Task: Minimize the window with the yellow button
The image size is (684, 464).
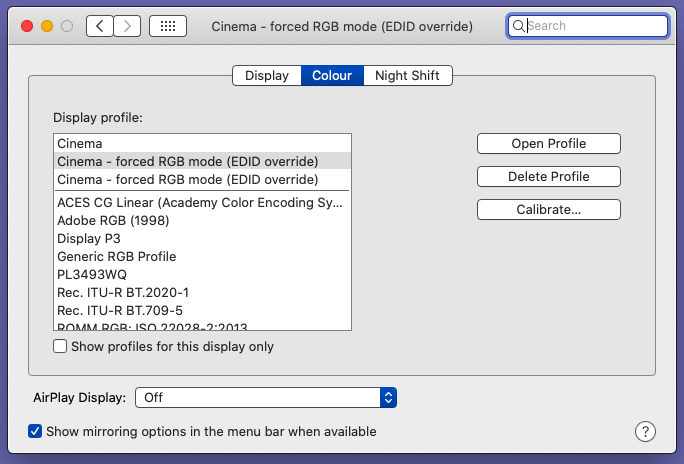Action: click(x=47, y=26)
